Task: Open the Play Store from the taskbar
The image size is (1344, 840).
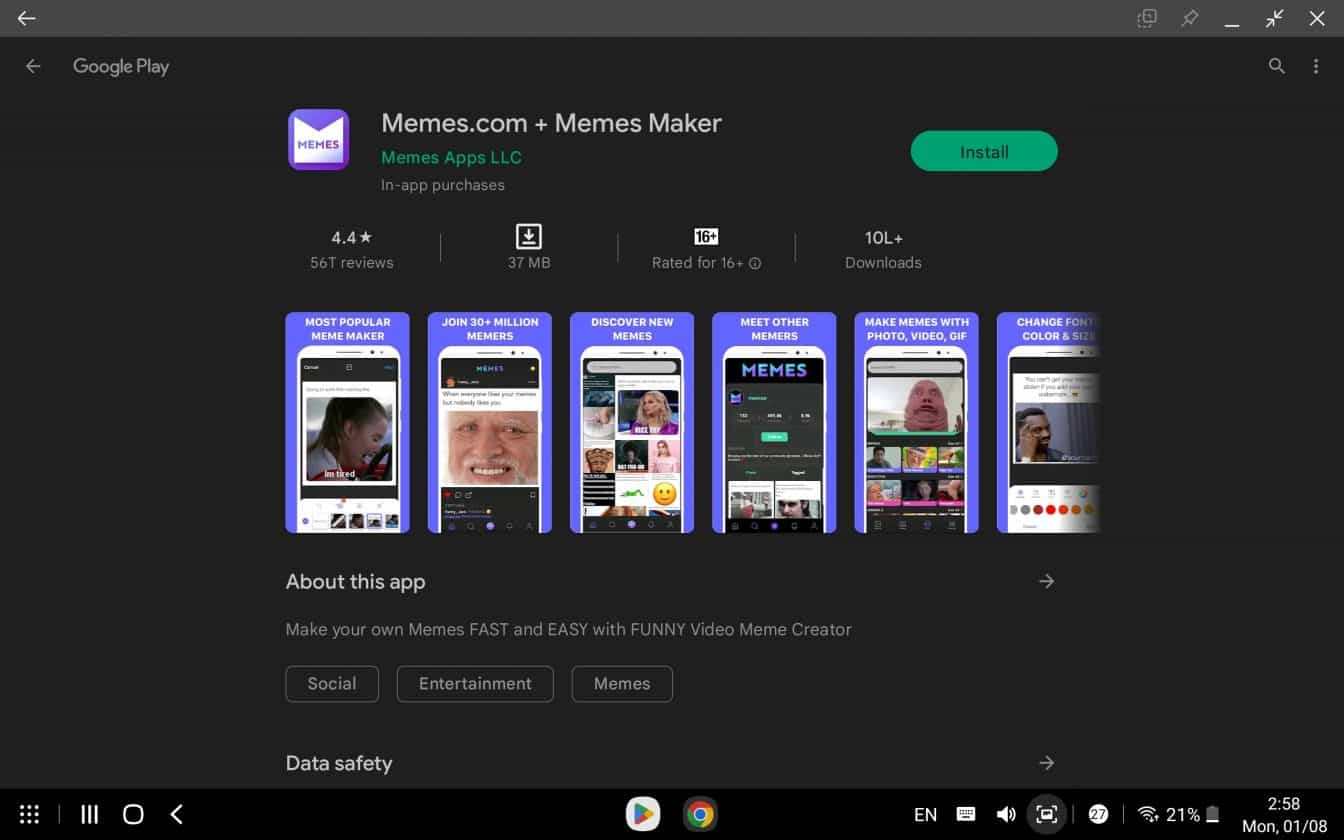Action: pos(643,814)
